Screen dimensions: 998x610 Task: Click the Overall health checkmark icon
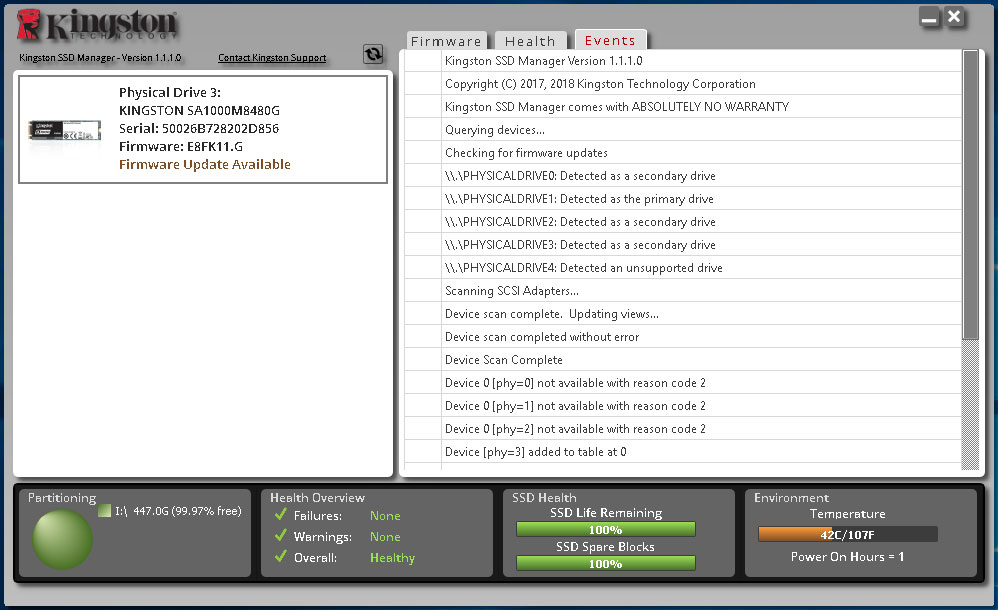pos(280,558)
